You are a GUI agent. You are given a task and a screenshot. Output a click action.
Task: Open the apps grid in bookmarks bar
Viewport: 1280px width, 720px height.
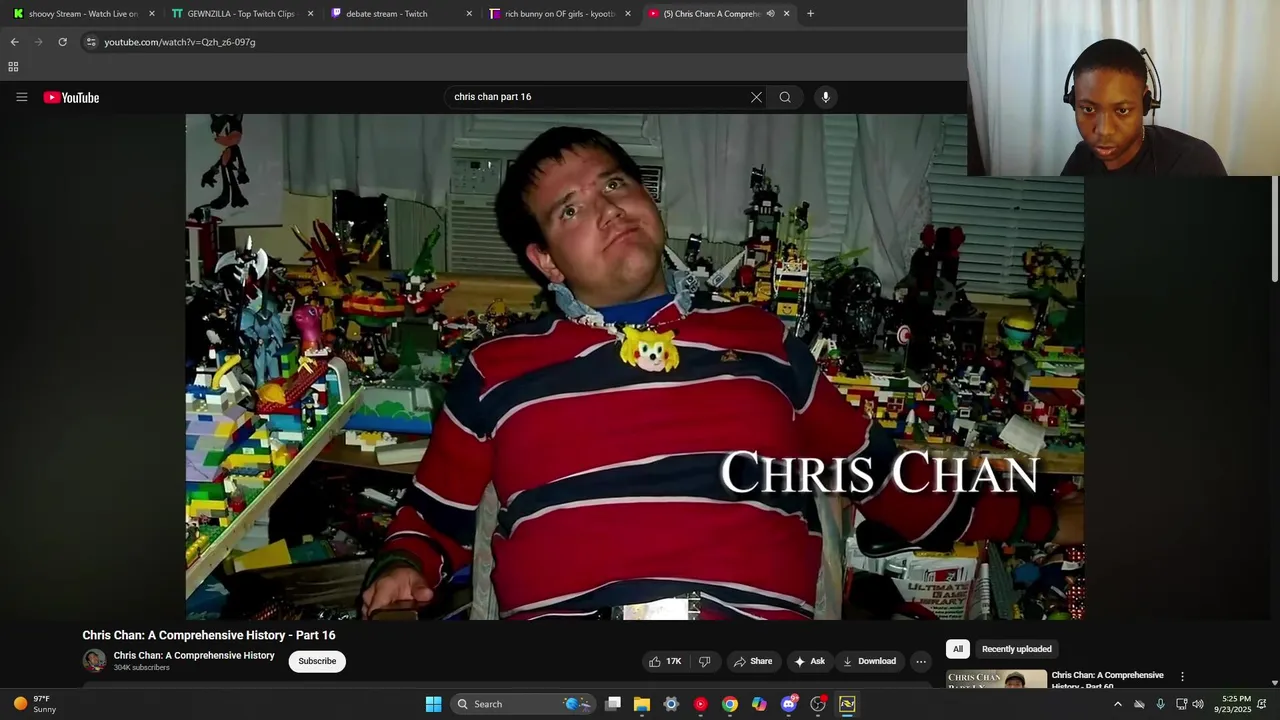(x=13, y=67)
